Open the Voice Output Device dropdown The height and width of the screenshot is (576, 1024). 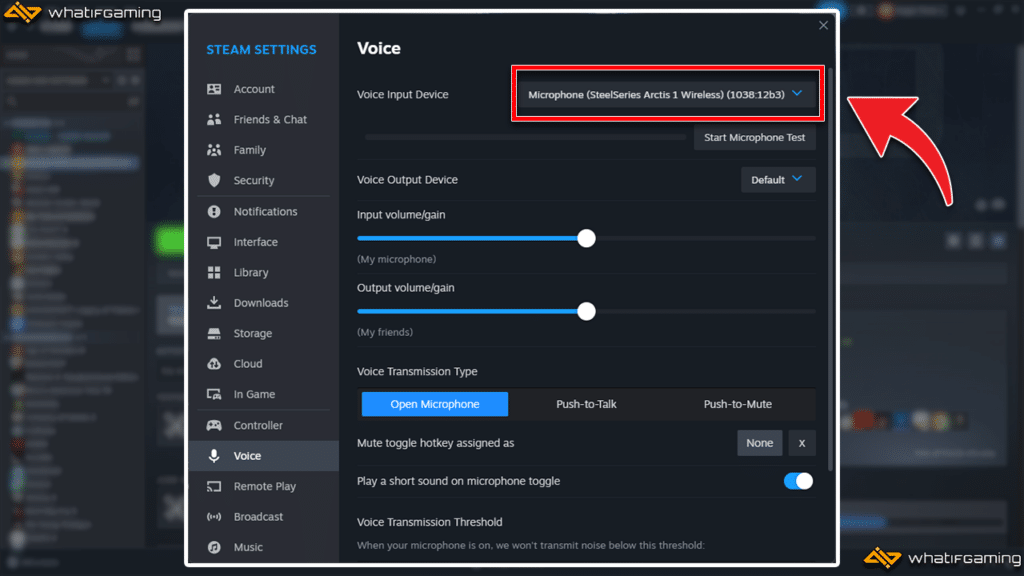point(778,180)
